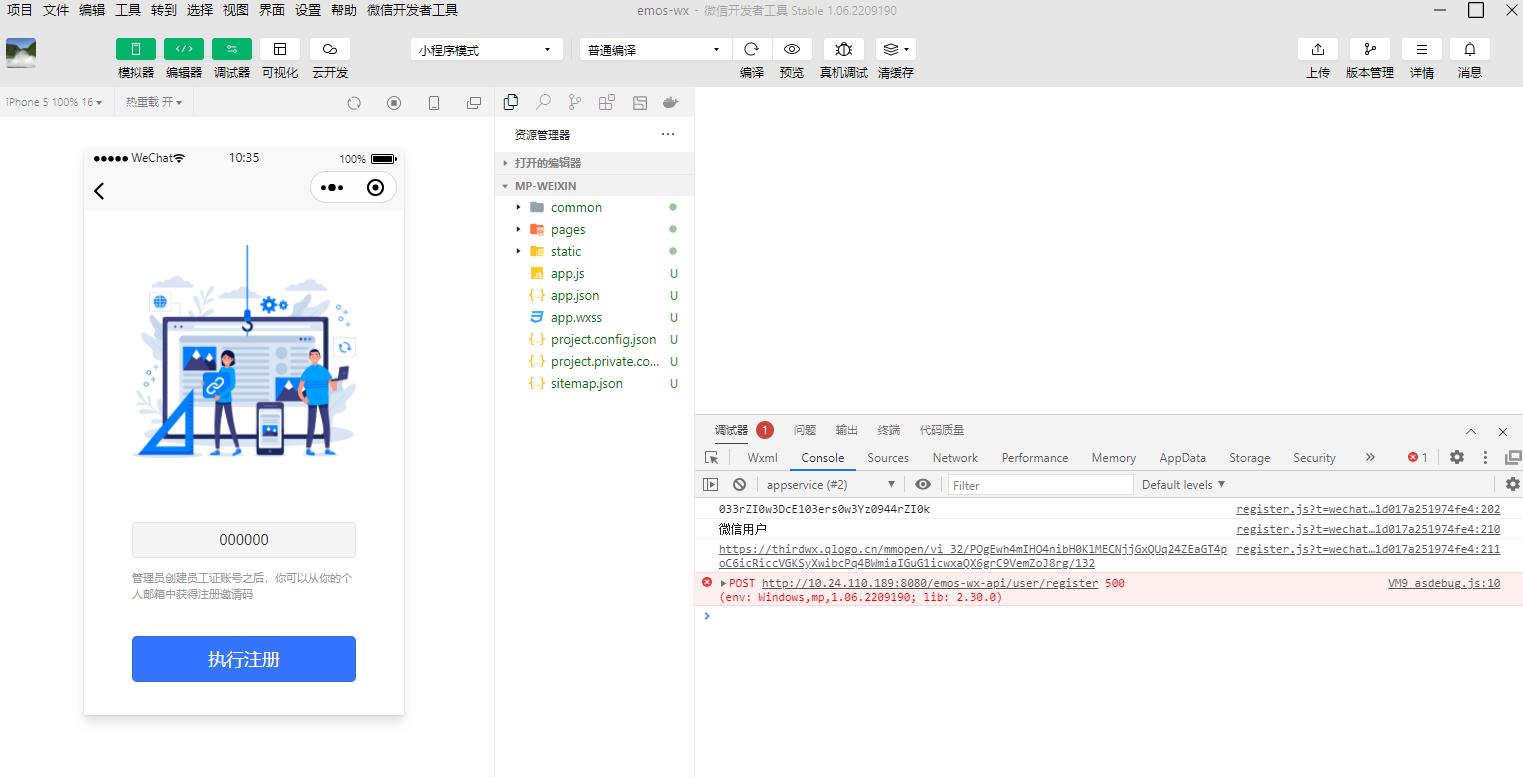Click the 预览 preview eye icon

click(x=792, y=49)
